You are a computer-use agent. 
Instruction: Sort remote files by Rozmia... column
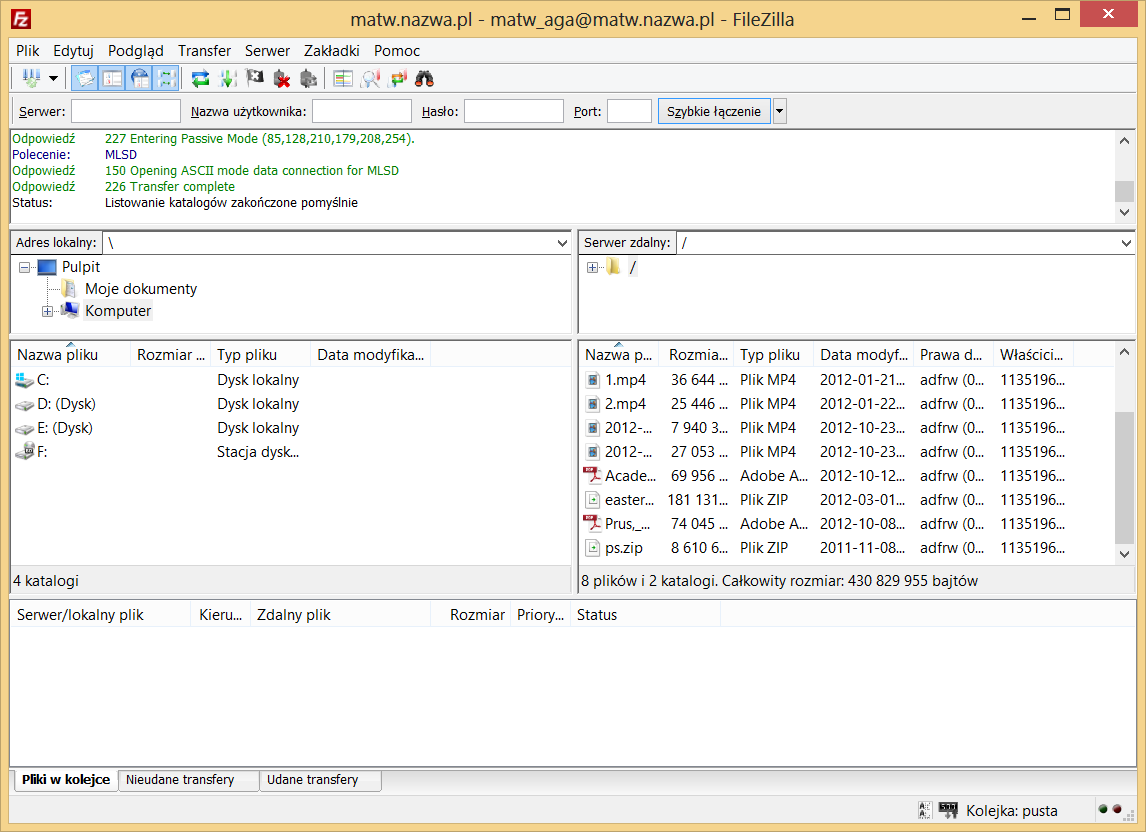pos(698,355)
